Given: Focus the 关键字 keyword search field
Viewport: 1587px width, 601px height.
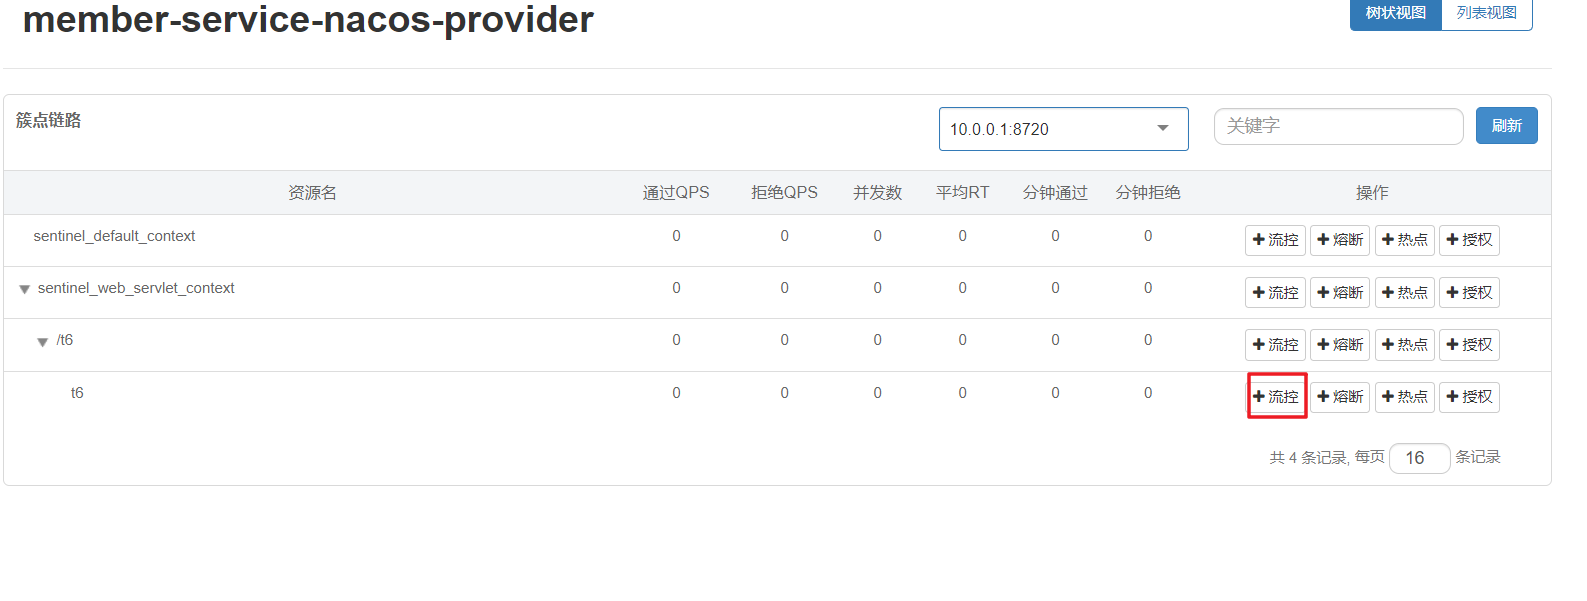Looking at the screenshot, I should 1338,126.
